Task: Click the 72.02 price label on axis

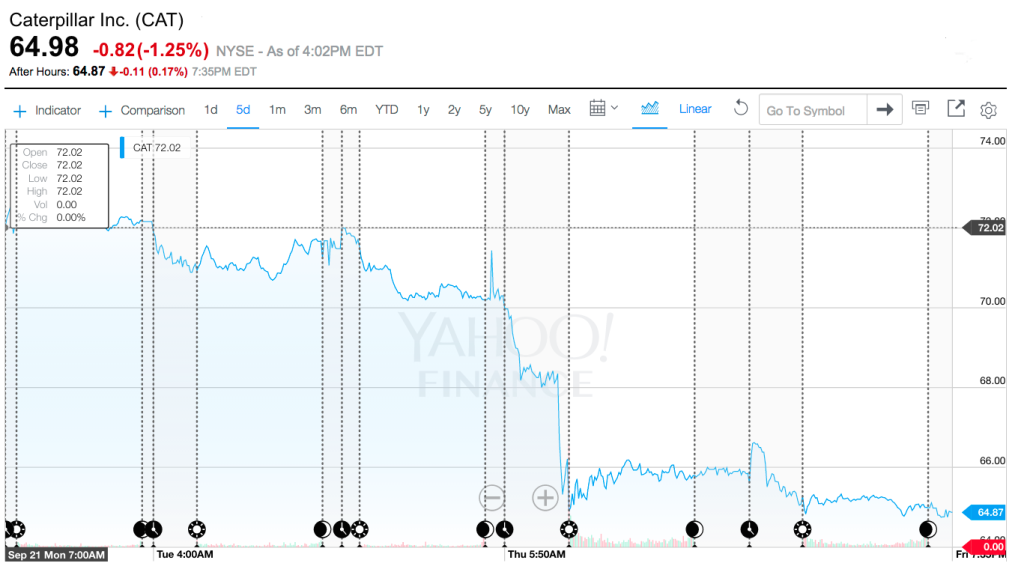Action: tap(989, 228)
